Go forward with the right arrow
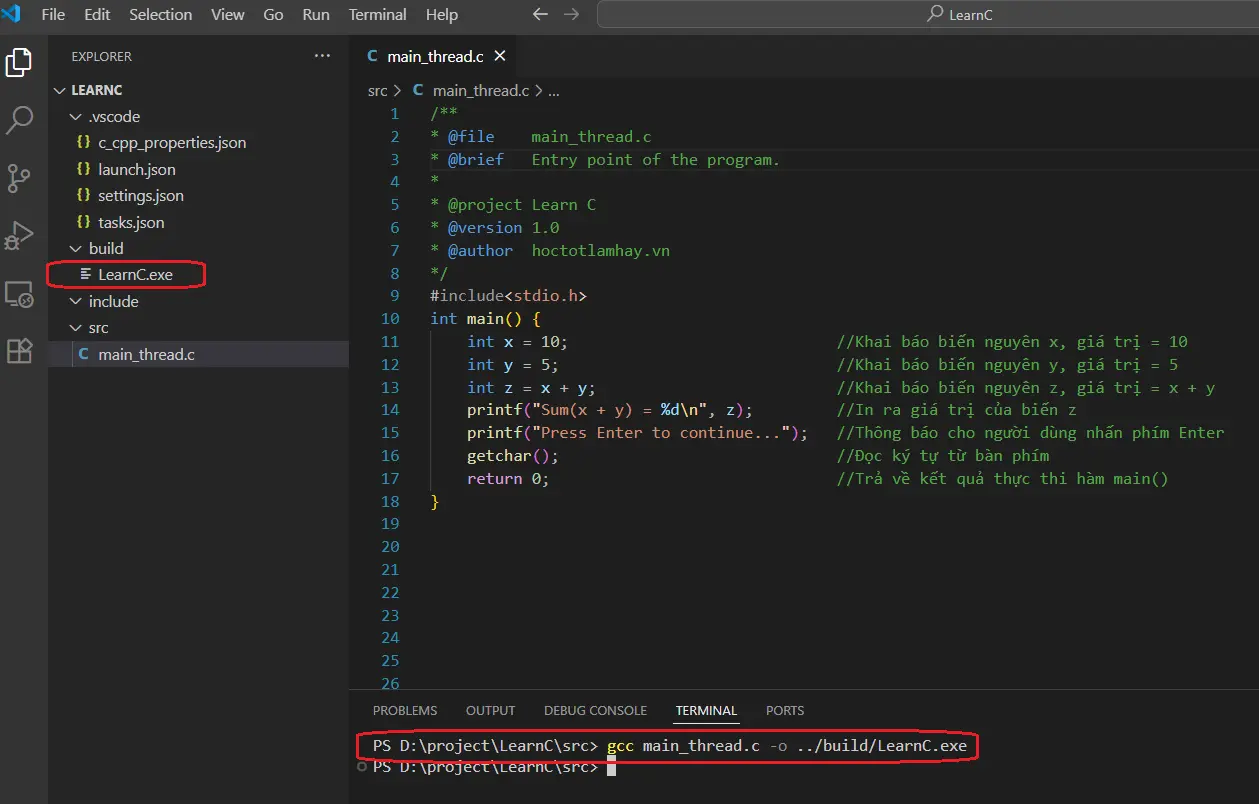 (x=571, y=14)
